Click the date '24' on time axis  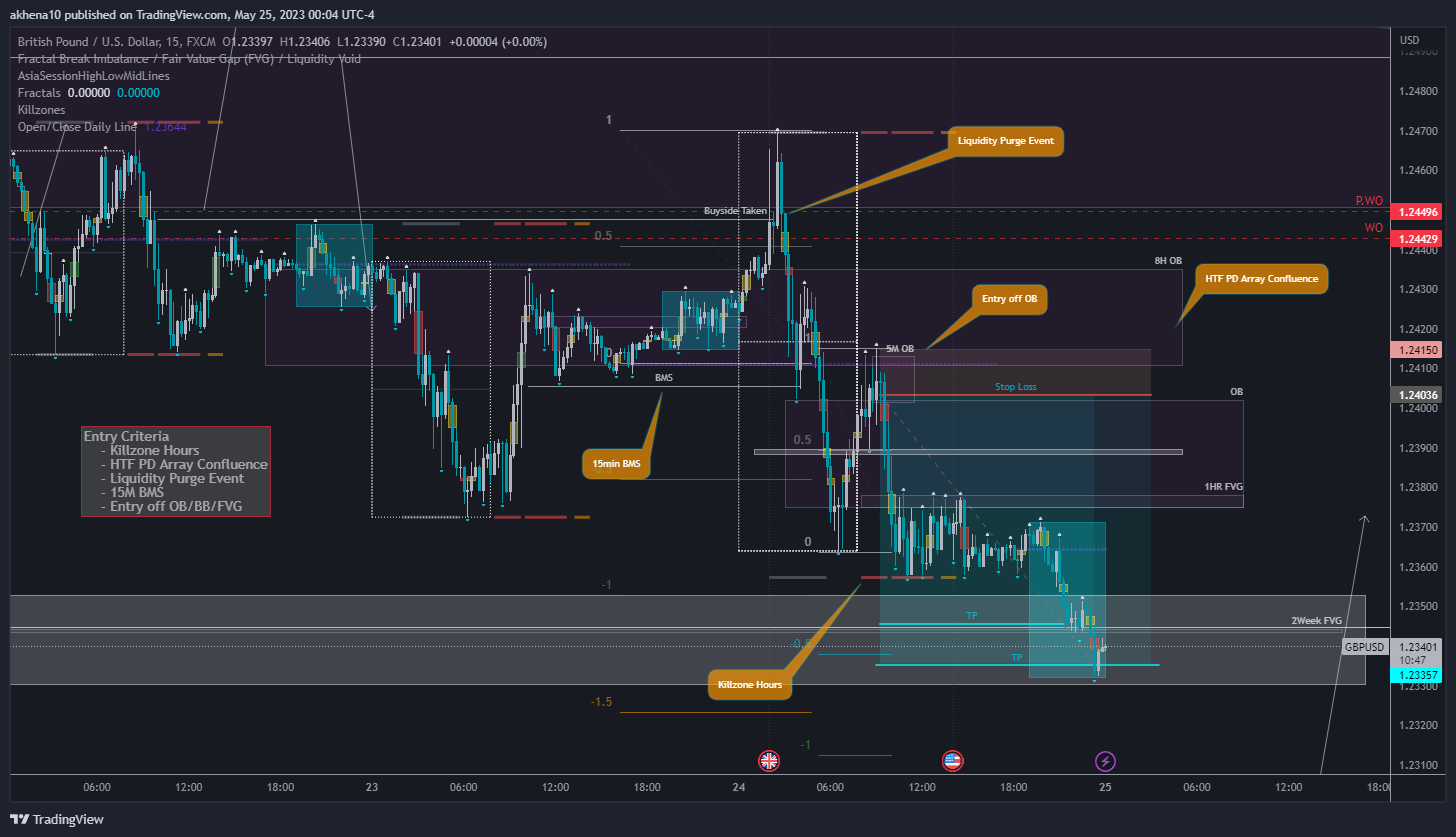pos(738,788)
